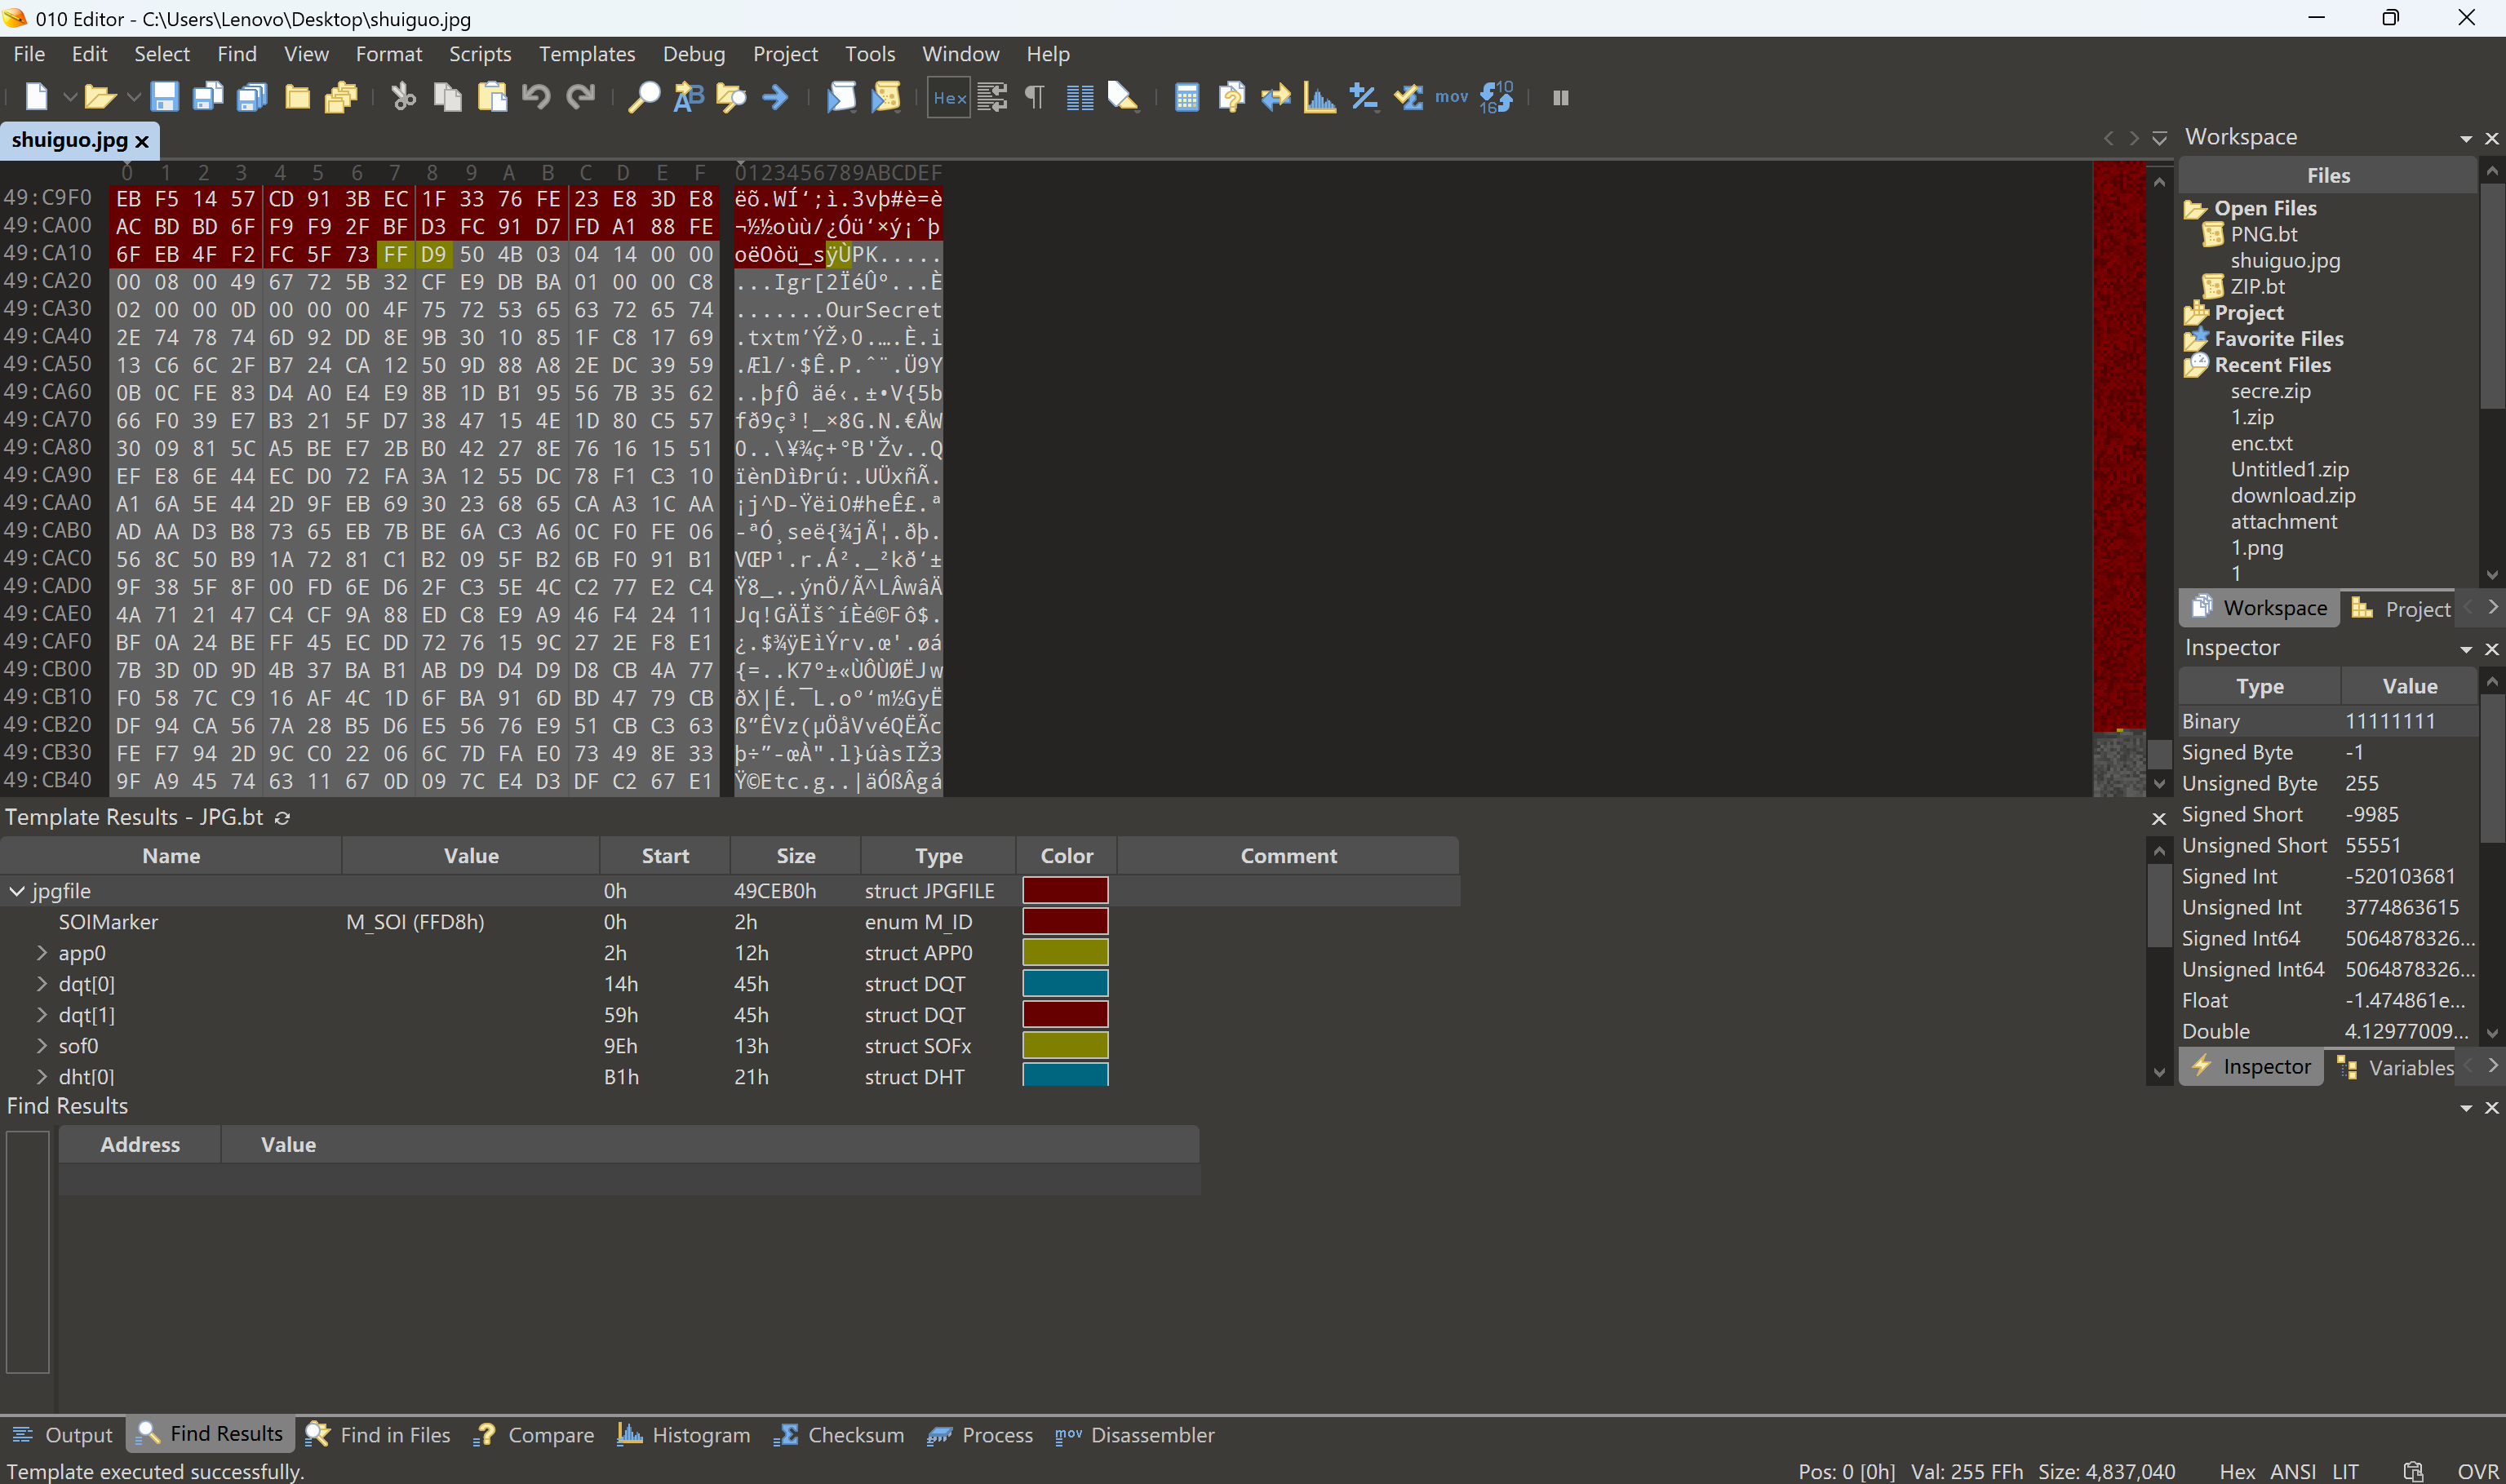Open secre.zip from Recent Files
Screen dimensions: 2506x1484
point(2270,391)
